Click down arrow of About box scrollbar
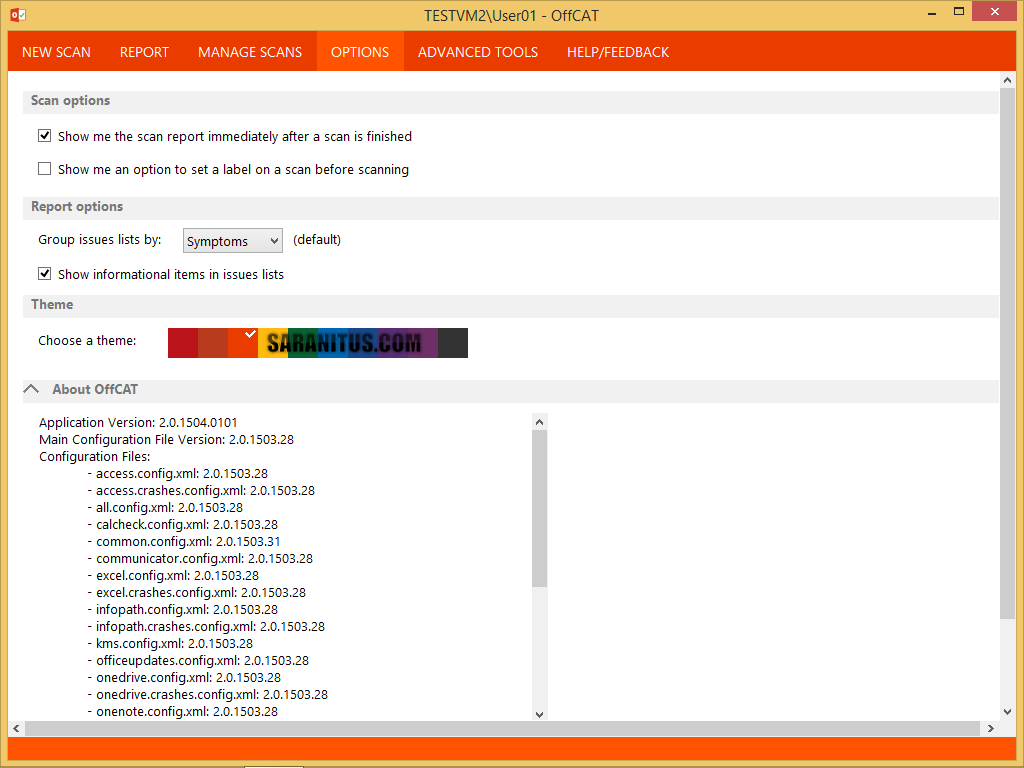This screenshot has width=1024, height=768. 539,714
